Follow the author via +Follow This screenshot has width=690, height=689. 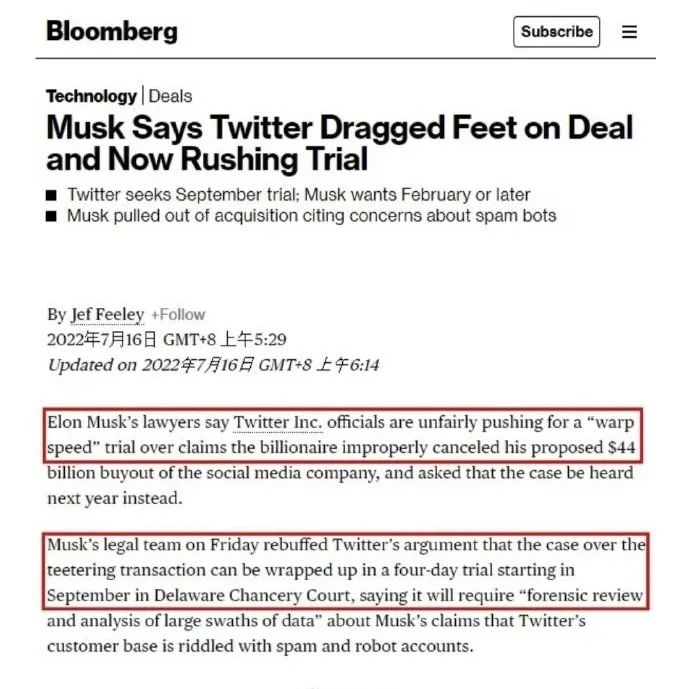(178, 315)
